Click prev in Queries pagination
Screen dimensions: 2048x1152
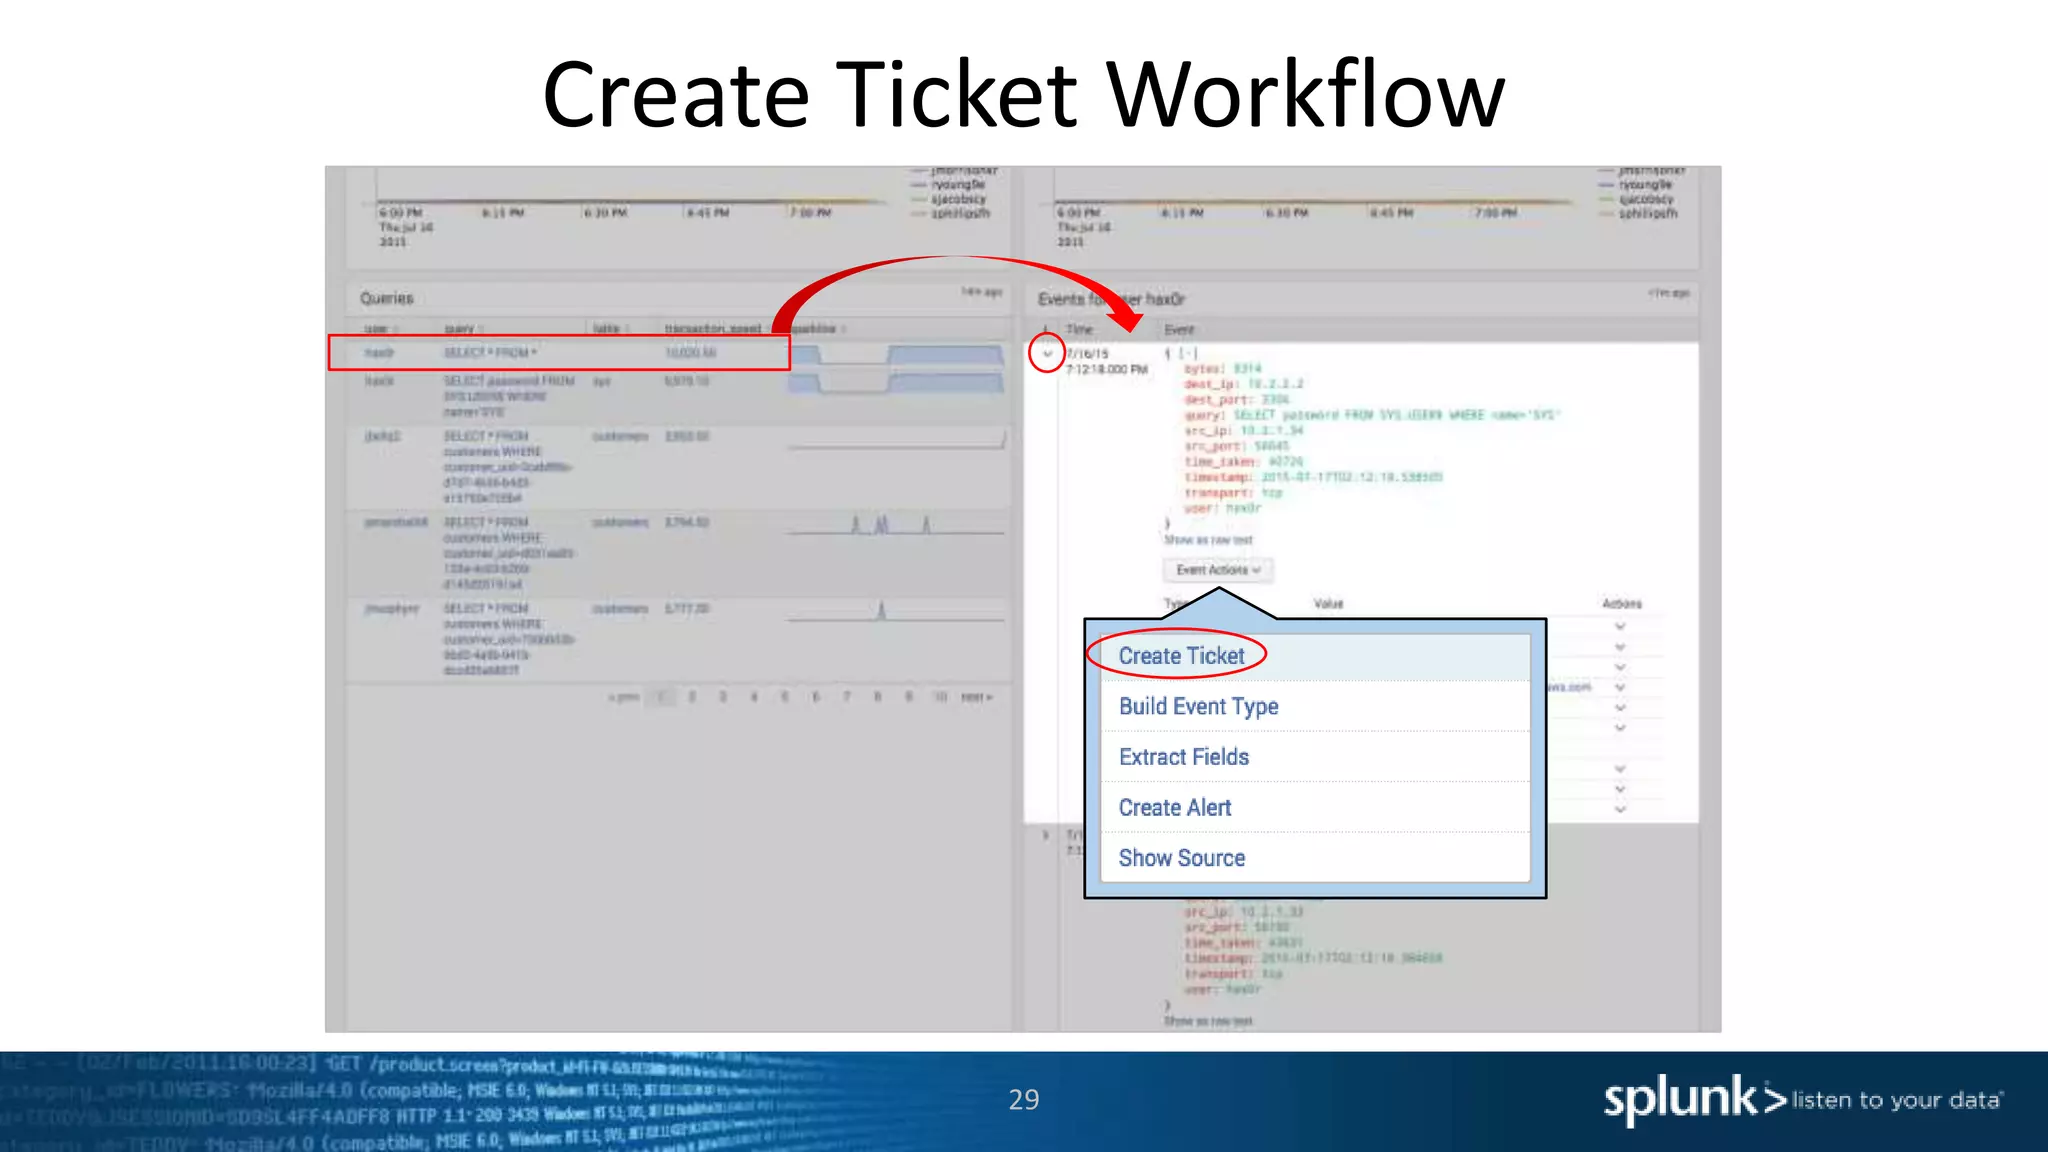pos(623,697)
